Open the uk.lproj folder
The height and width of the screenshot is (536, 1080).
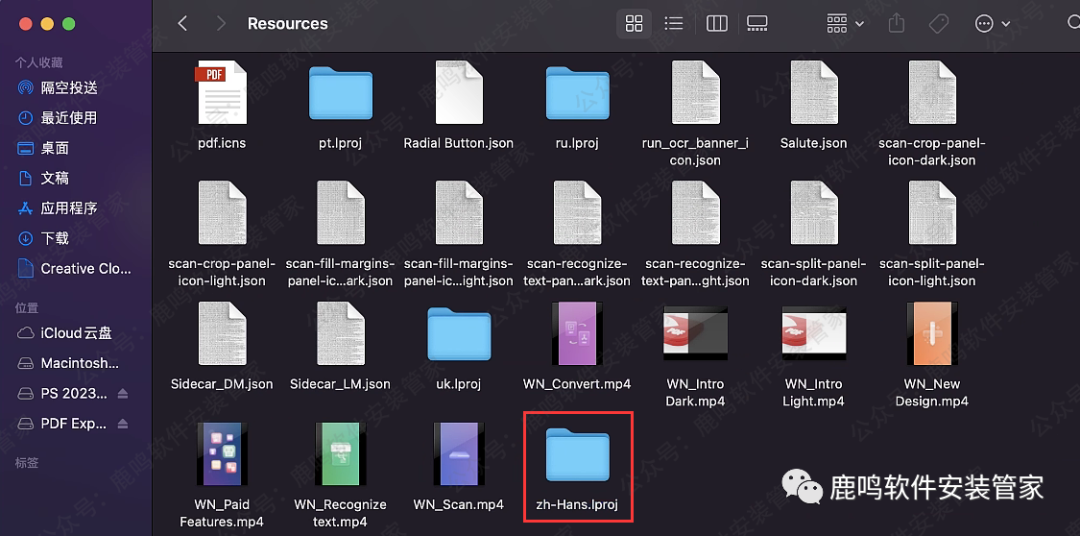tap(458, 334)
